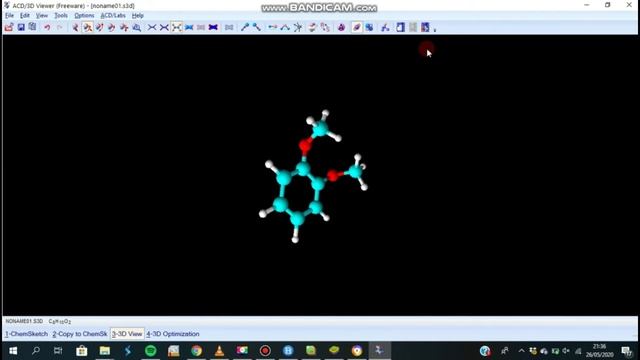Click the blue page icon in toolbar
Screen dimensions: 640x360
(x=400, y=27)
